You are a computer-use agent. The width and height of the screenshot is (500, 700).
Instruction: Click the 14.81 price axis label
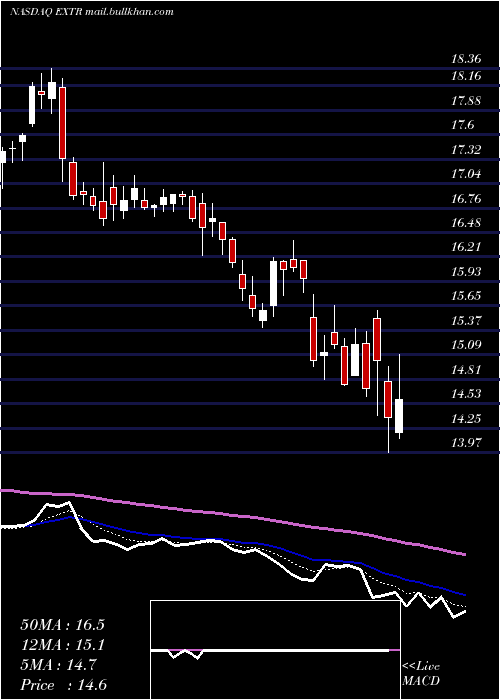coord(466,370)
